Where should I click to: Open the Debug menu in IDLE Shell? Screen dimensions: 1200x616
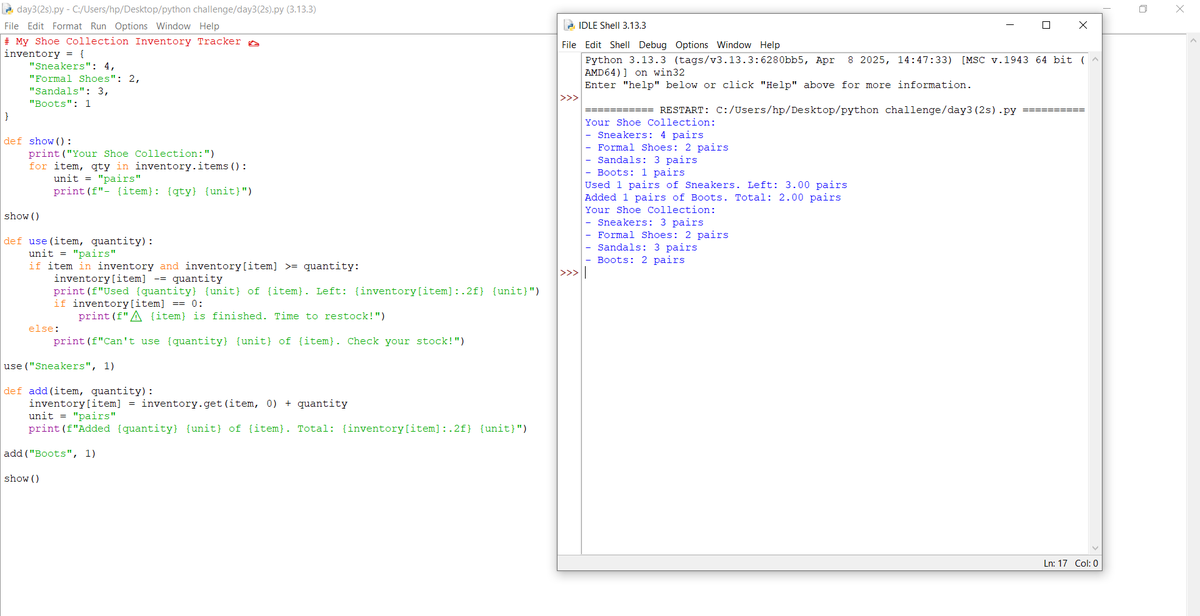coord(653,45)
